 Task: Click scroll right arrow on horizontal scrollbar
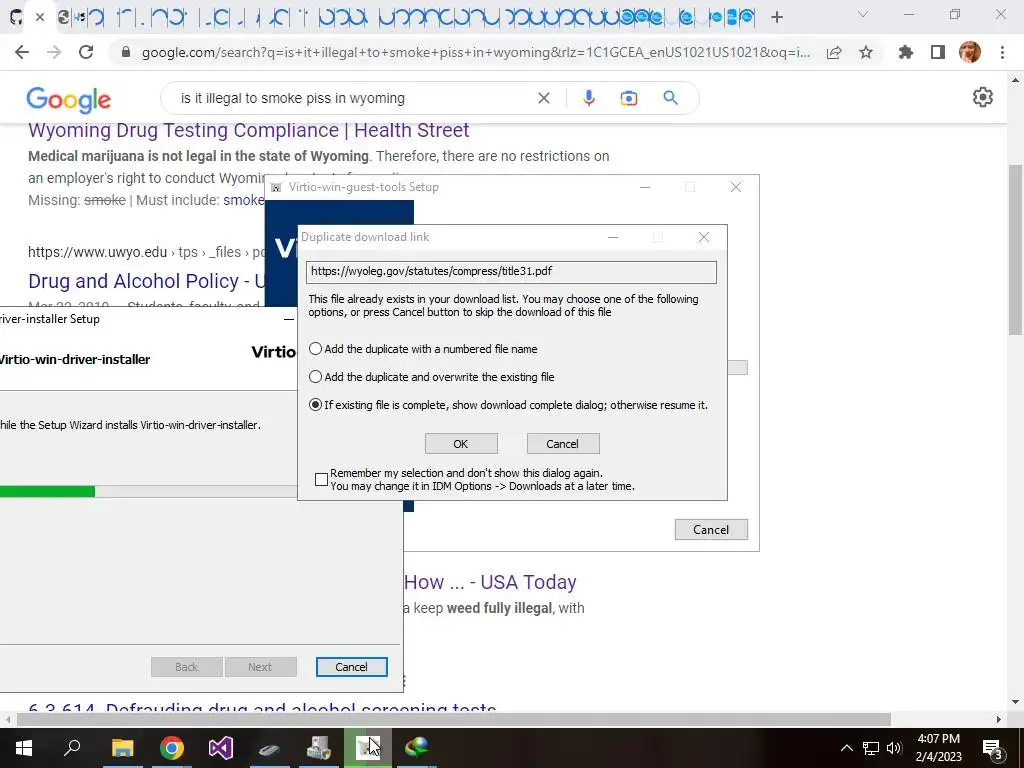pos(999,719)
